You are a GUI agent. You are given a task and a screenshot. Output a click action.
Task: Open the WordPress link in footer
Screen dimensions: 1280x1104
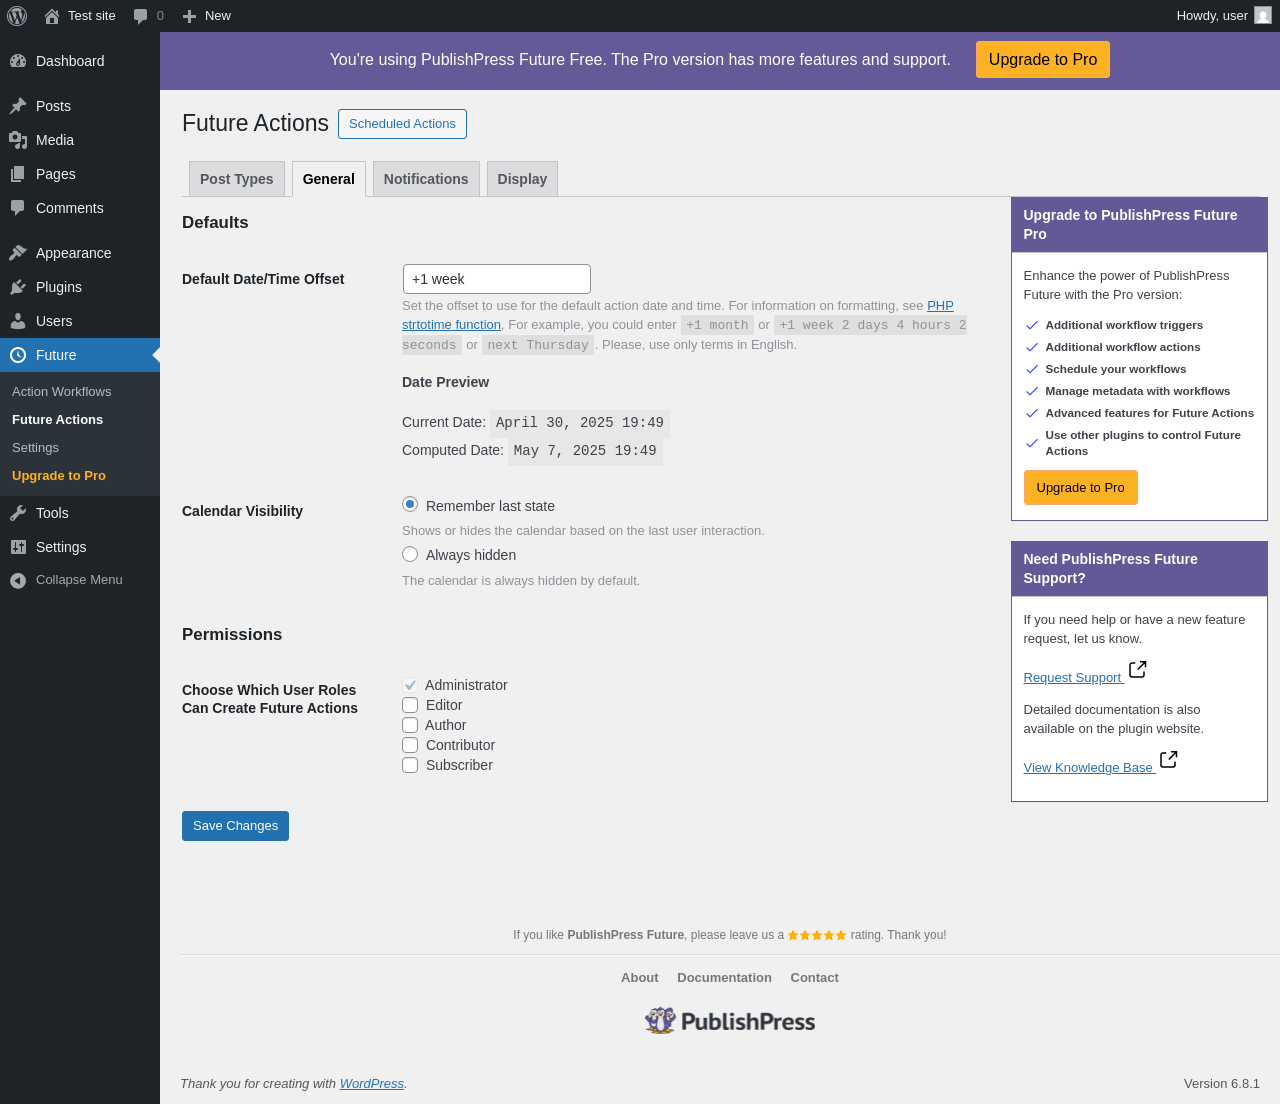point(372,1084)
